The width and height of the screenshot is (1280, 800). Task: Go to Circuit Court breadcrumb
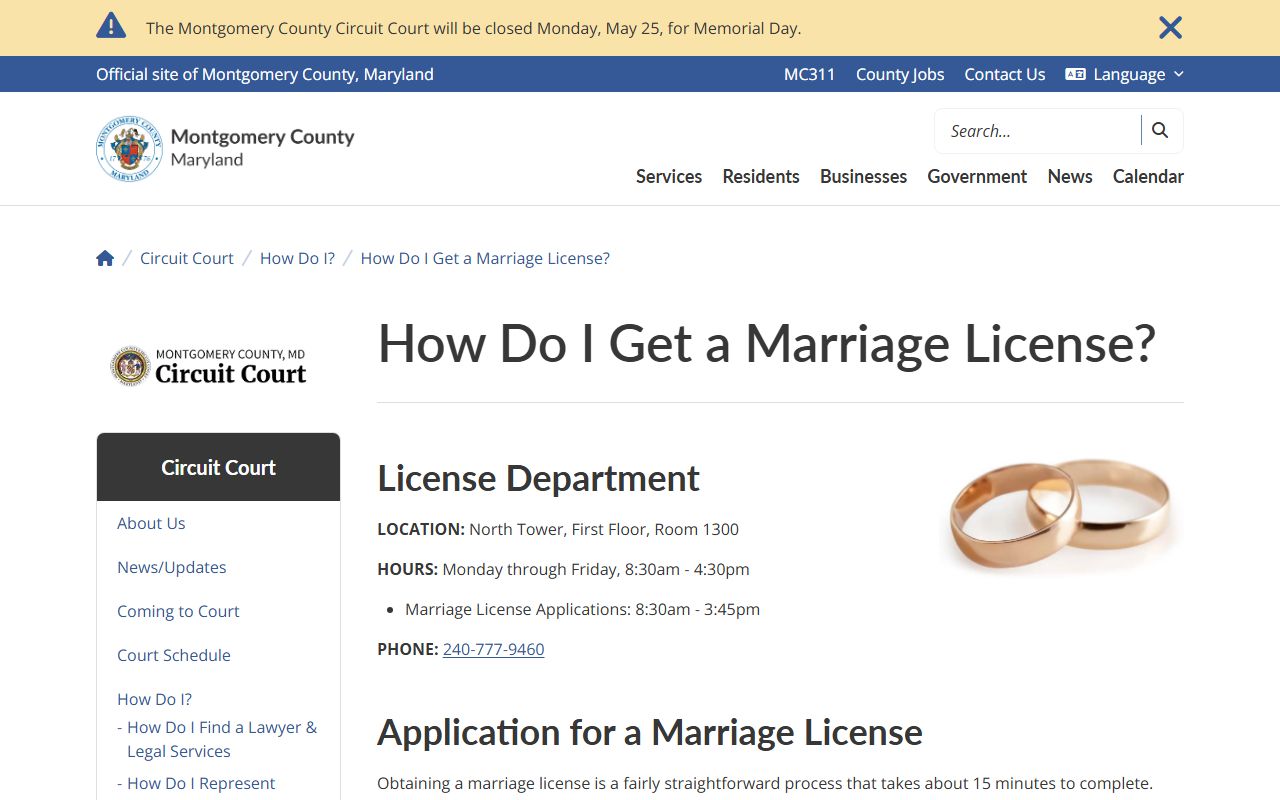187,258
